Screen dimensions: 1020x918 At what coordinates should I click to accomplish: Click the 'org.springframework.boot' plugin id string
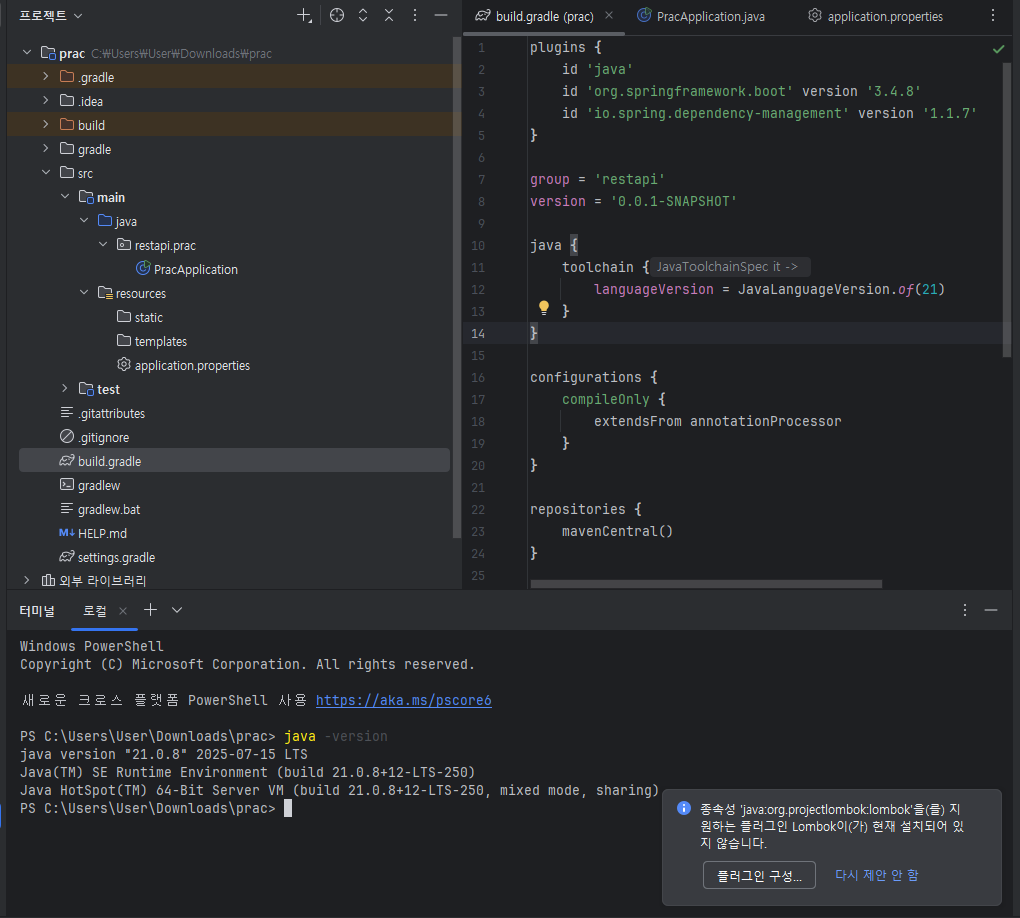[x=690, y=92]
